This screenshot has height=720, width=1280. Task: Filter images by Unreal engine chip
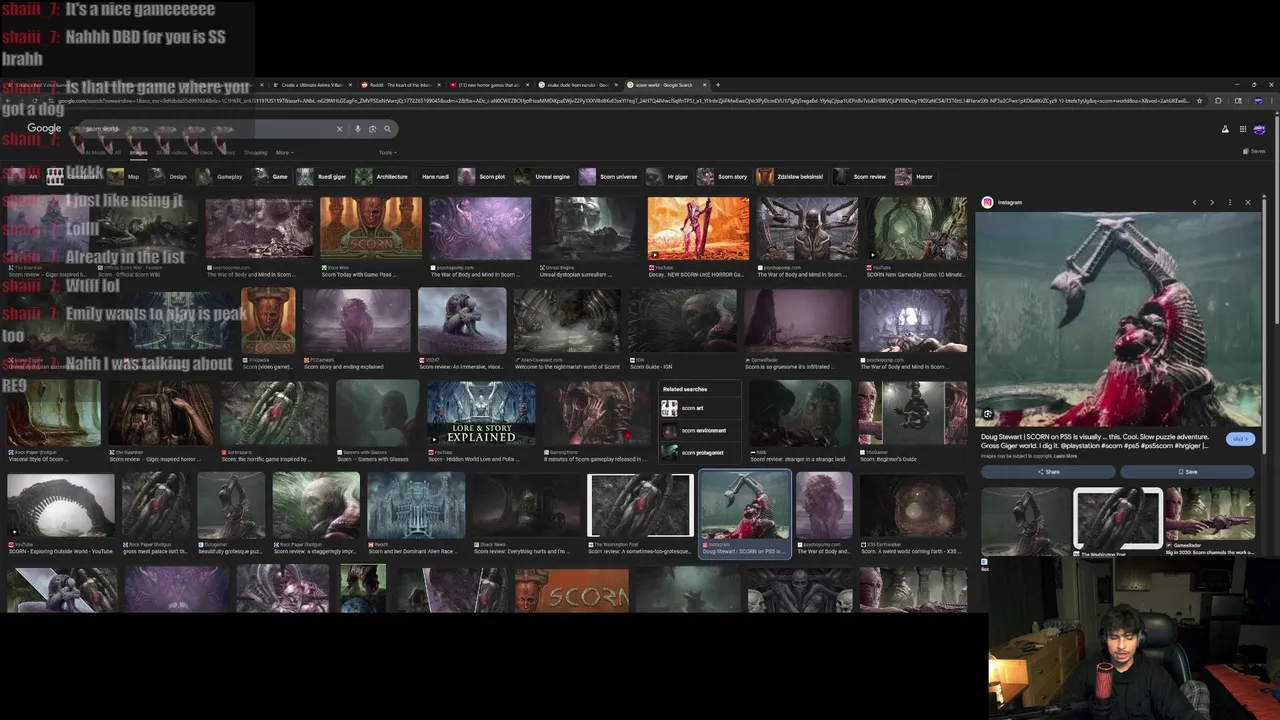(544, 177)
